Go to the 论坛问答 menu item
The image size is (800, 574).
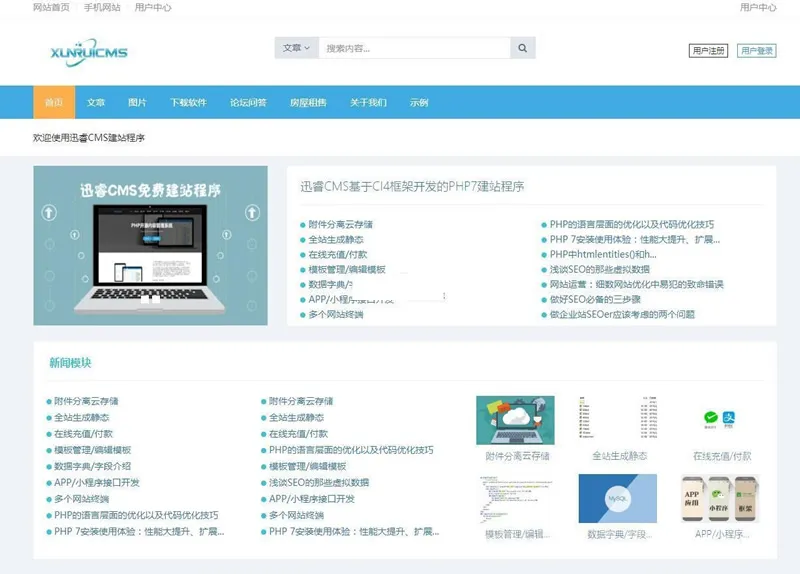coord(248,103)
